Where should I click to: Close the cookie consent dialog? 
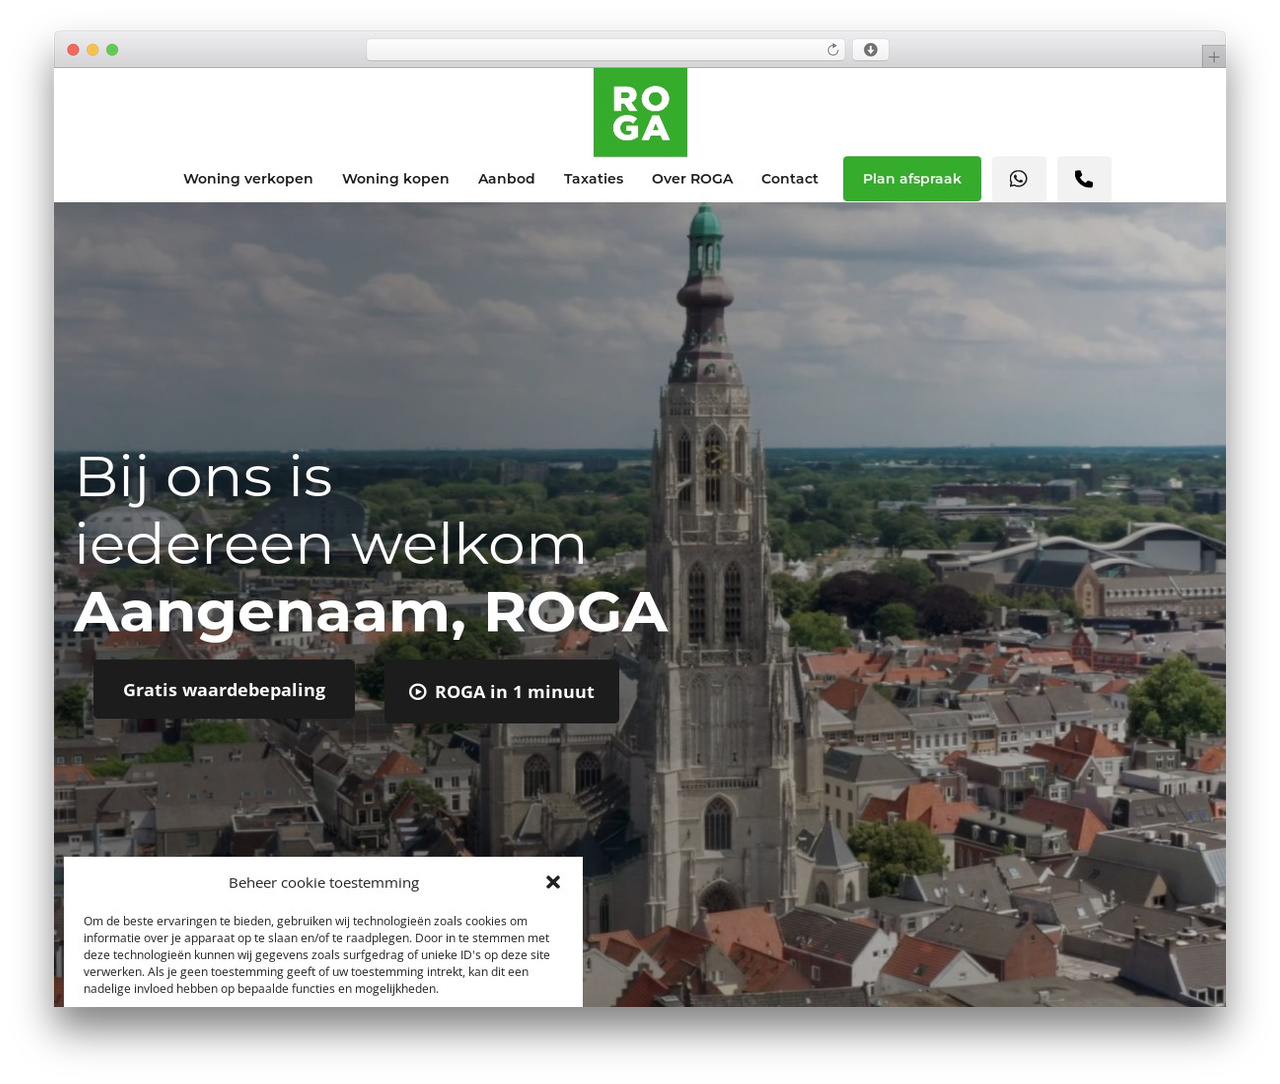coord(553,882)
